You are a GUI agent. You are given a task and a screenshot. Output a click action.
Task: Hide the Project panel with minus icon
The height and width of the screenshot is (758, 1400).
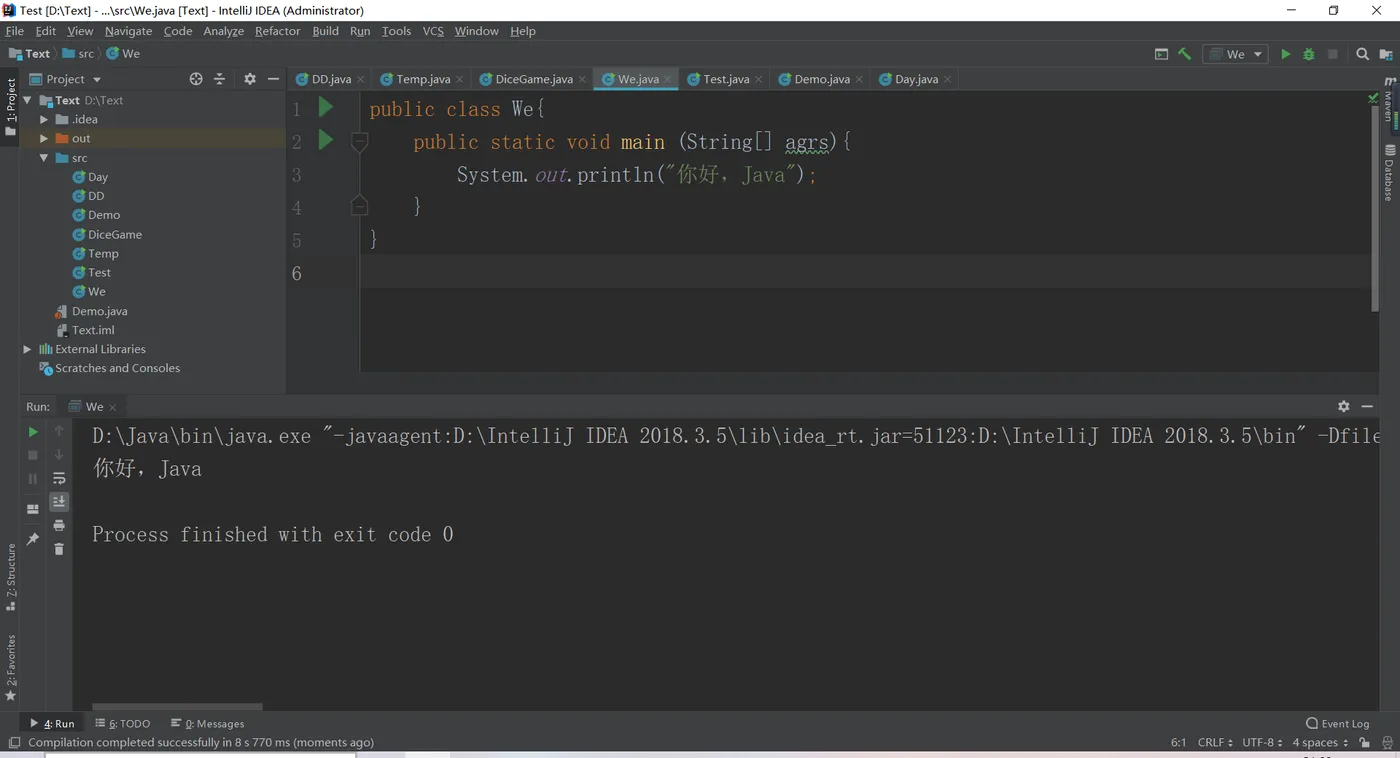point(274,79)
